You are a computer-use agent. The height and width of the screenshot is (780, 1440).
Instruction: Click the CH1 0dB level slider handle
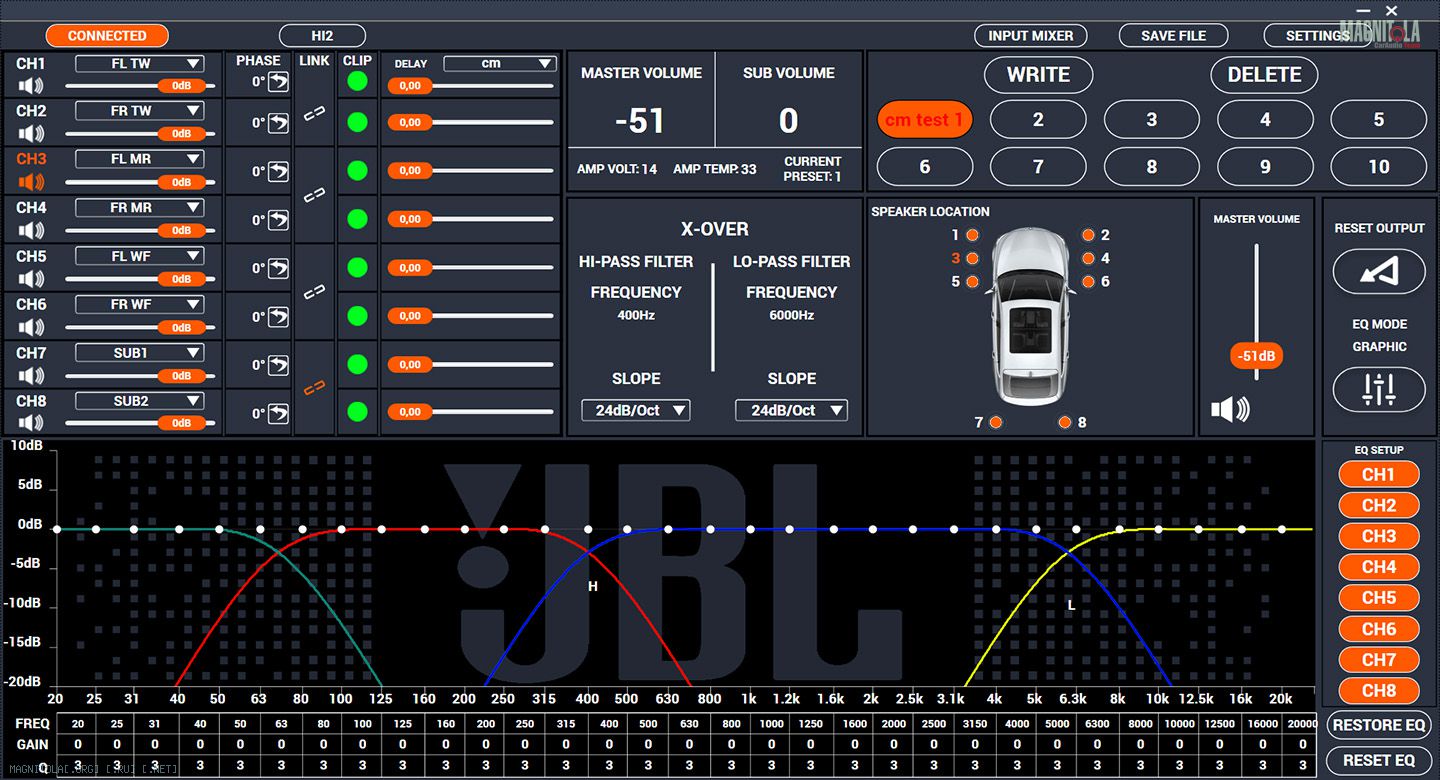181,86
